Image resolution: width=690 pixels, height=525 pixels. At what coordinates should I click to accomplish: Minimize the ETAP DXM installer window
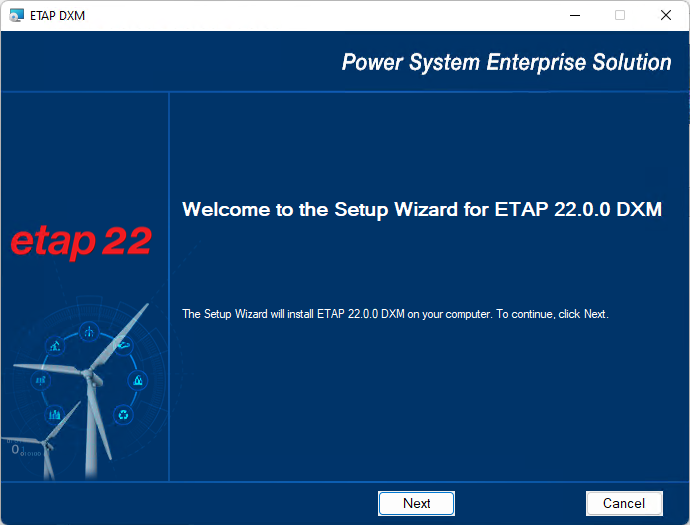click(x=575, y=15)
